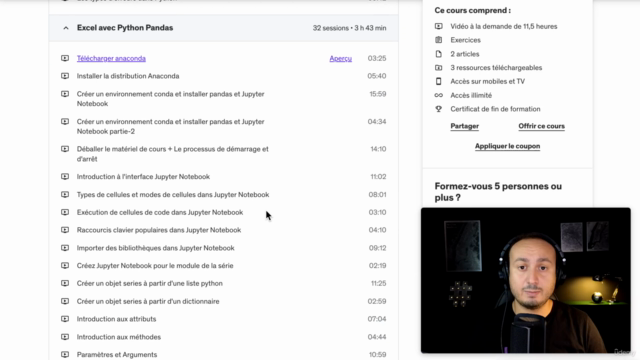
Task: Click Appliquer le coupon
Action: tap(507, 146)
